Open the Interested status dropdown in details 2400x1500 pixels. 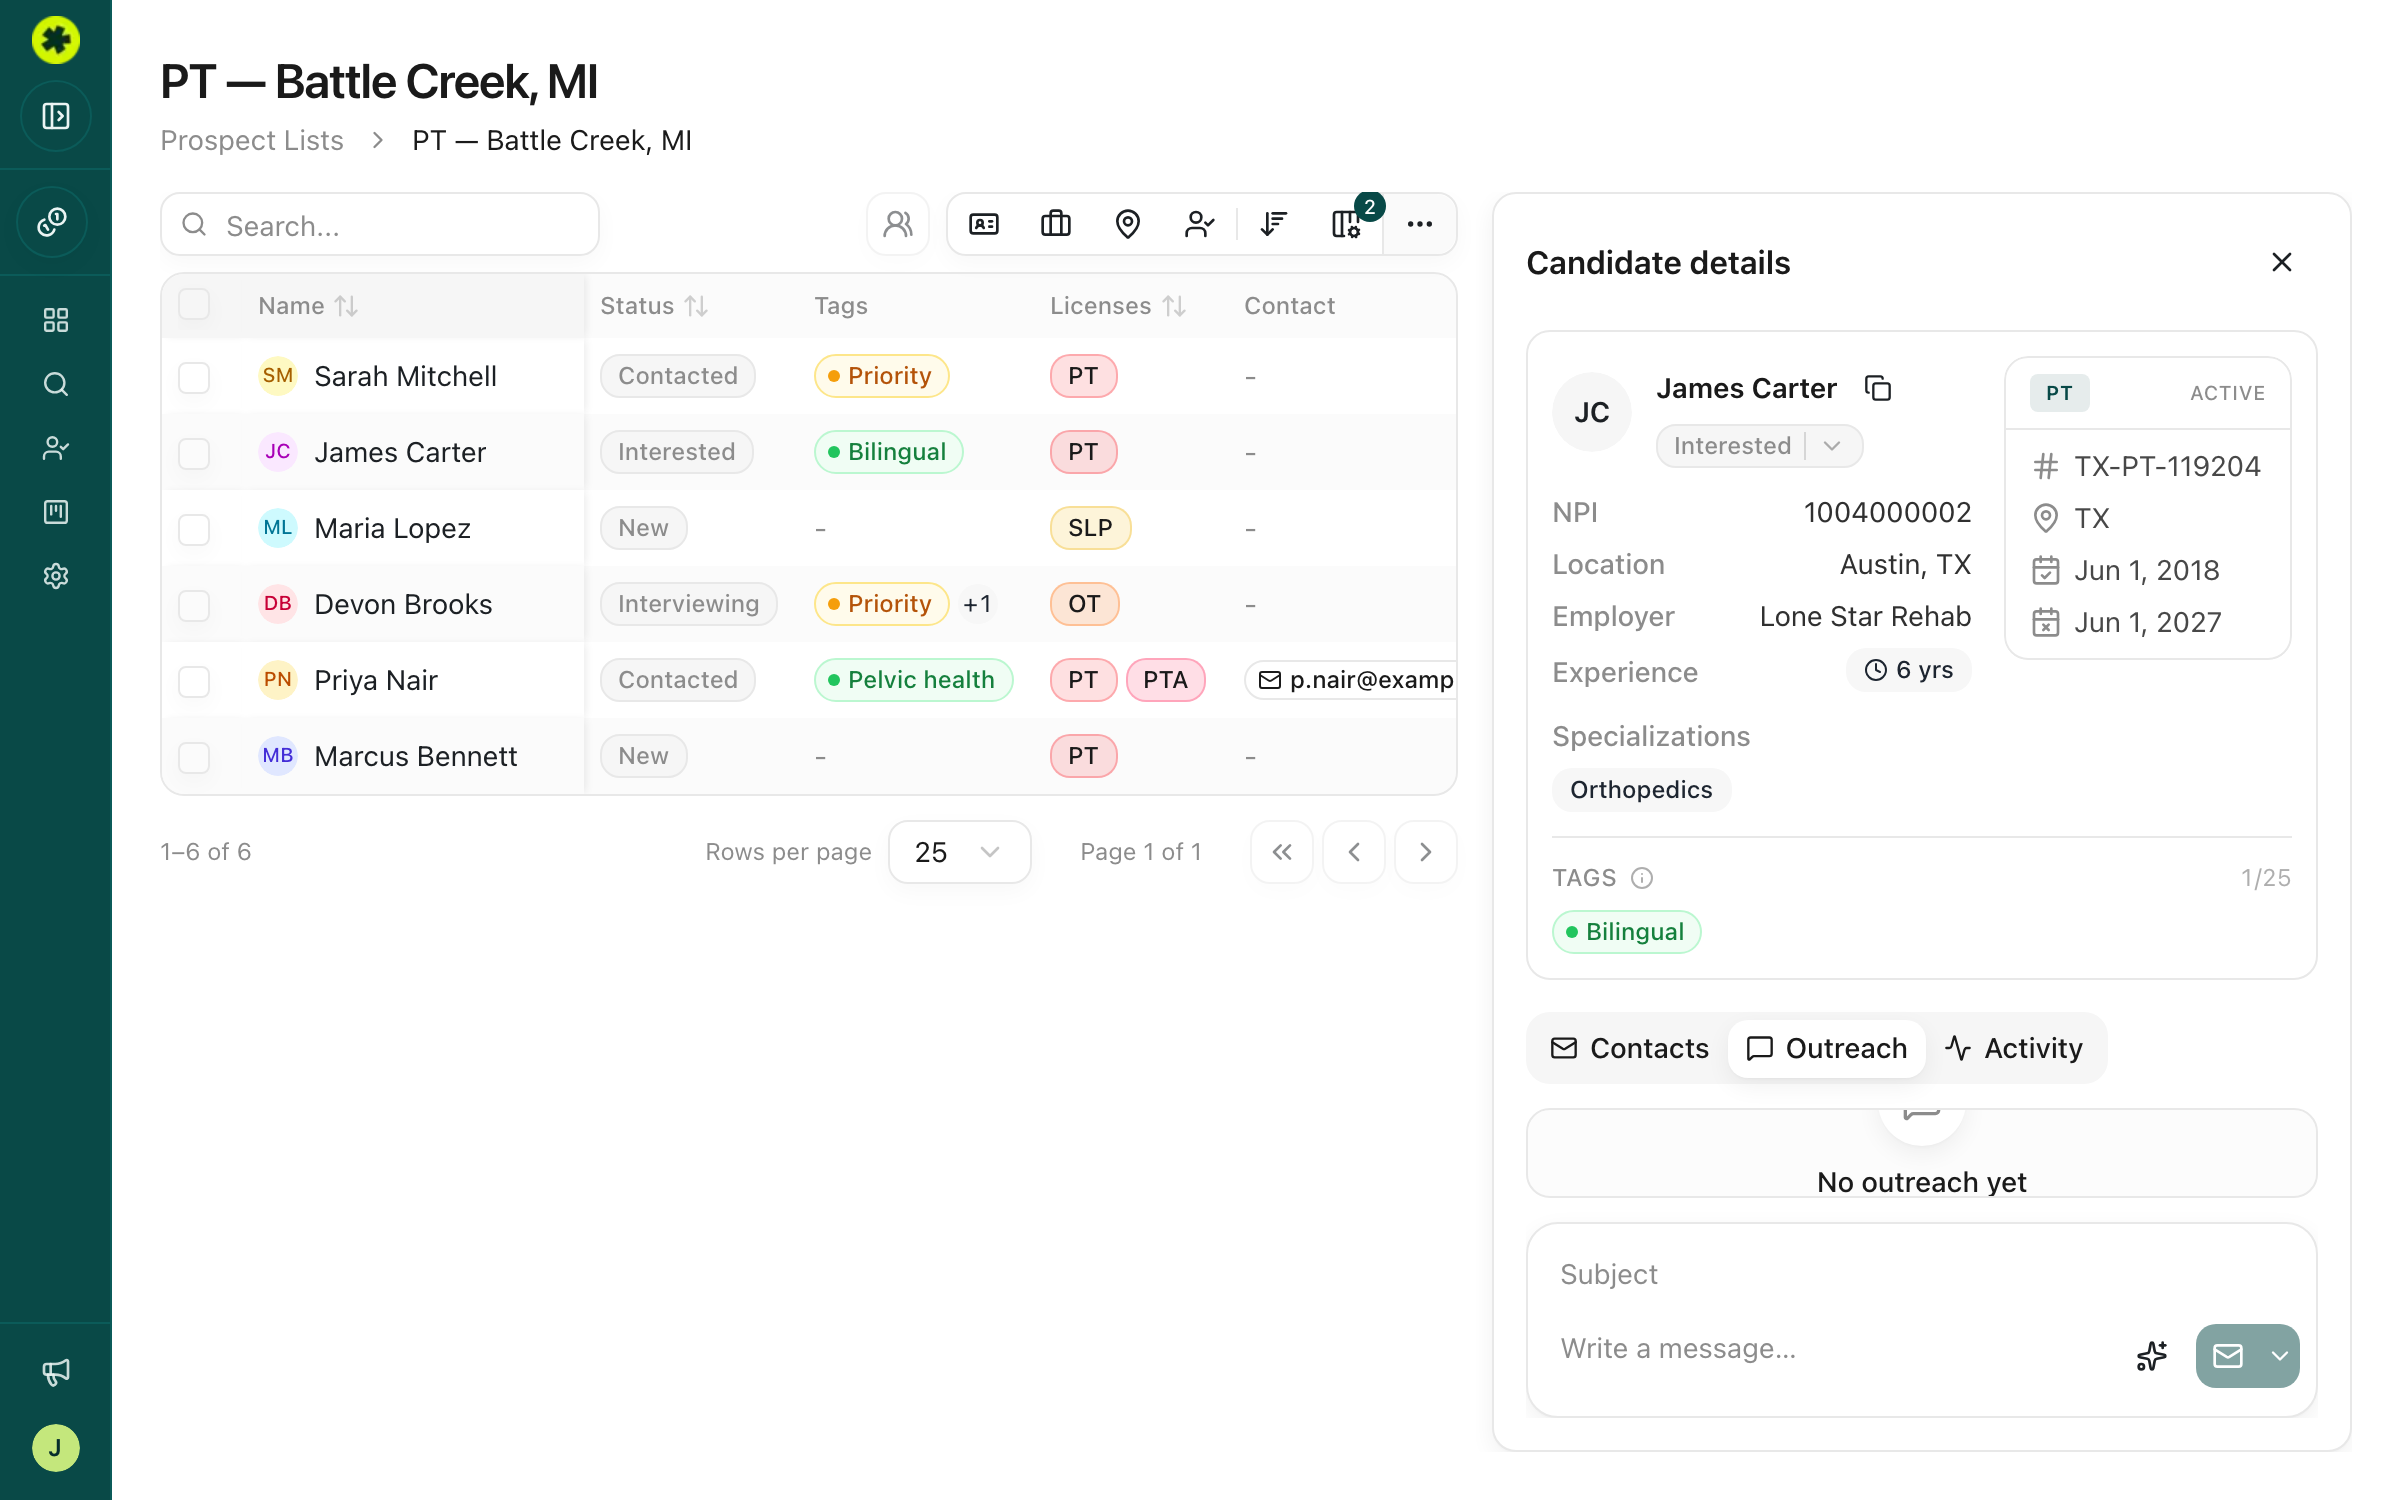click(1759, 446)
